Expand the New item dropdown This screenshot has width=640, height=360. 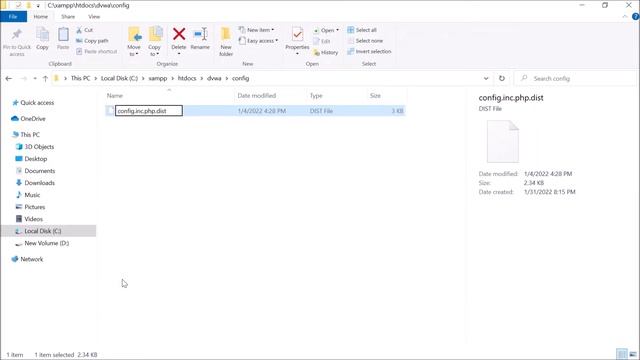coord(256,30)
